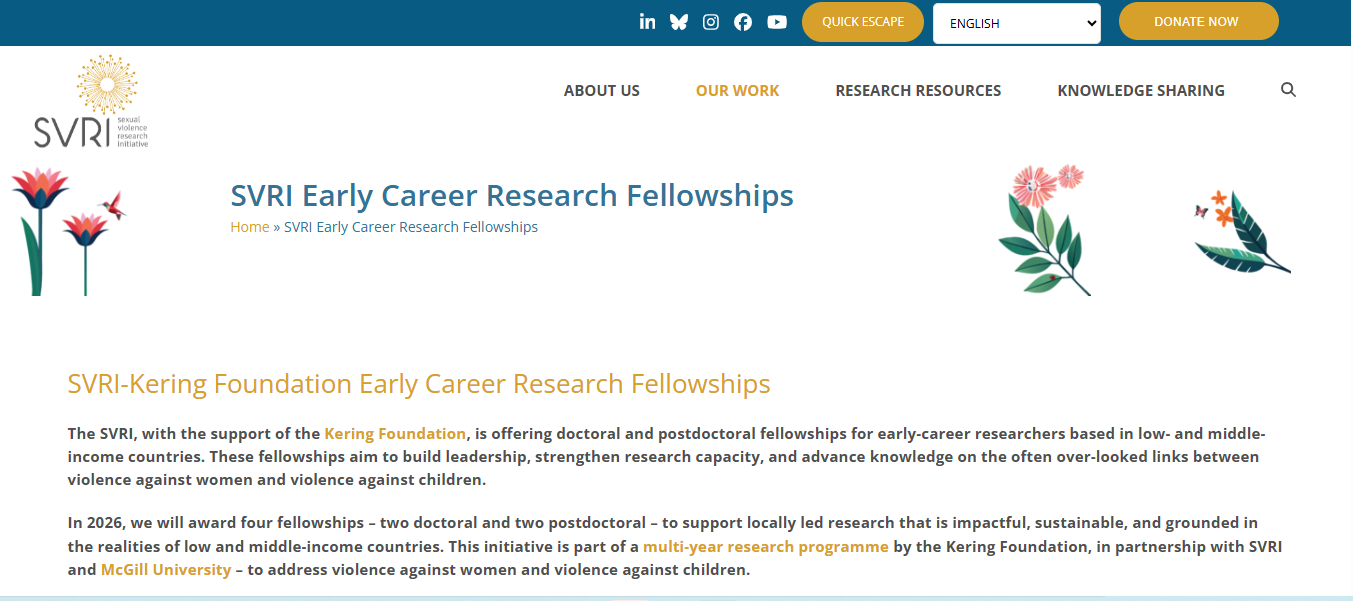Screen dimensions: 1353x601
Task: Open the KNOWLEDGE SHARING menu item
Action: tap(1140, 90)
